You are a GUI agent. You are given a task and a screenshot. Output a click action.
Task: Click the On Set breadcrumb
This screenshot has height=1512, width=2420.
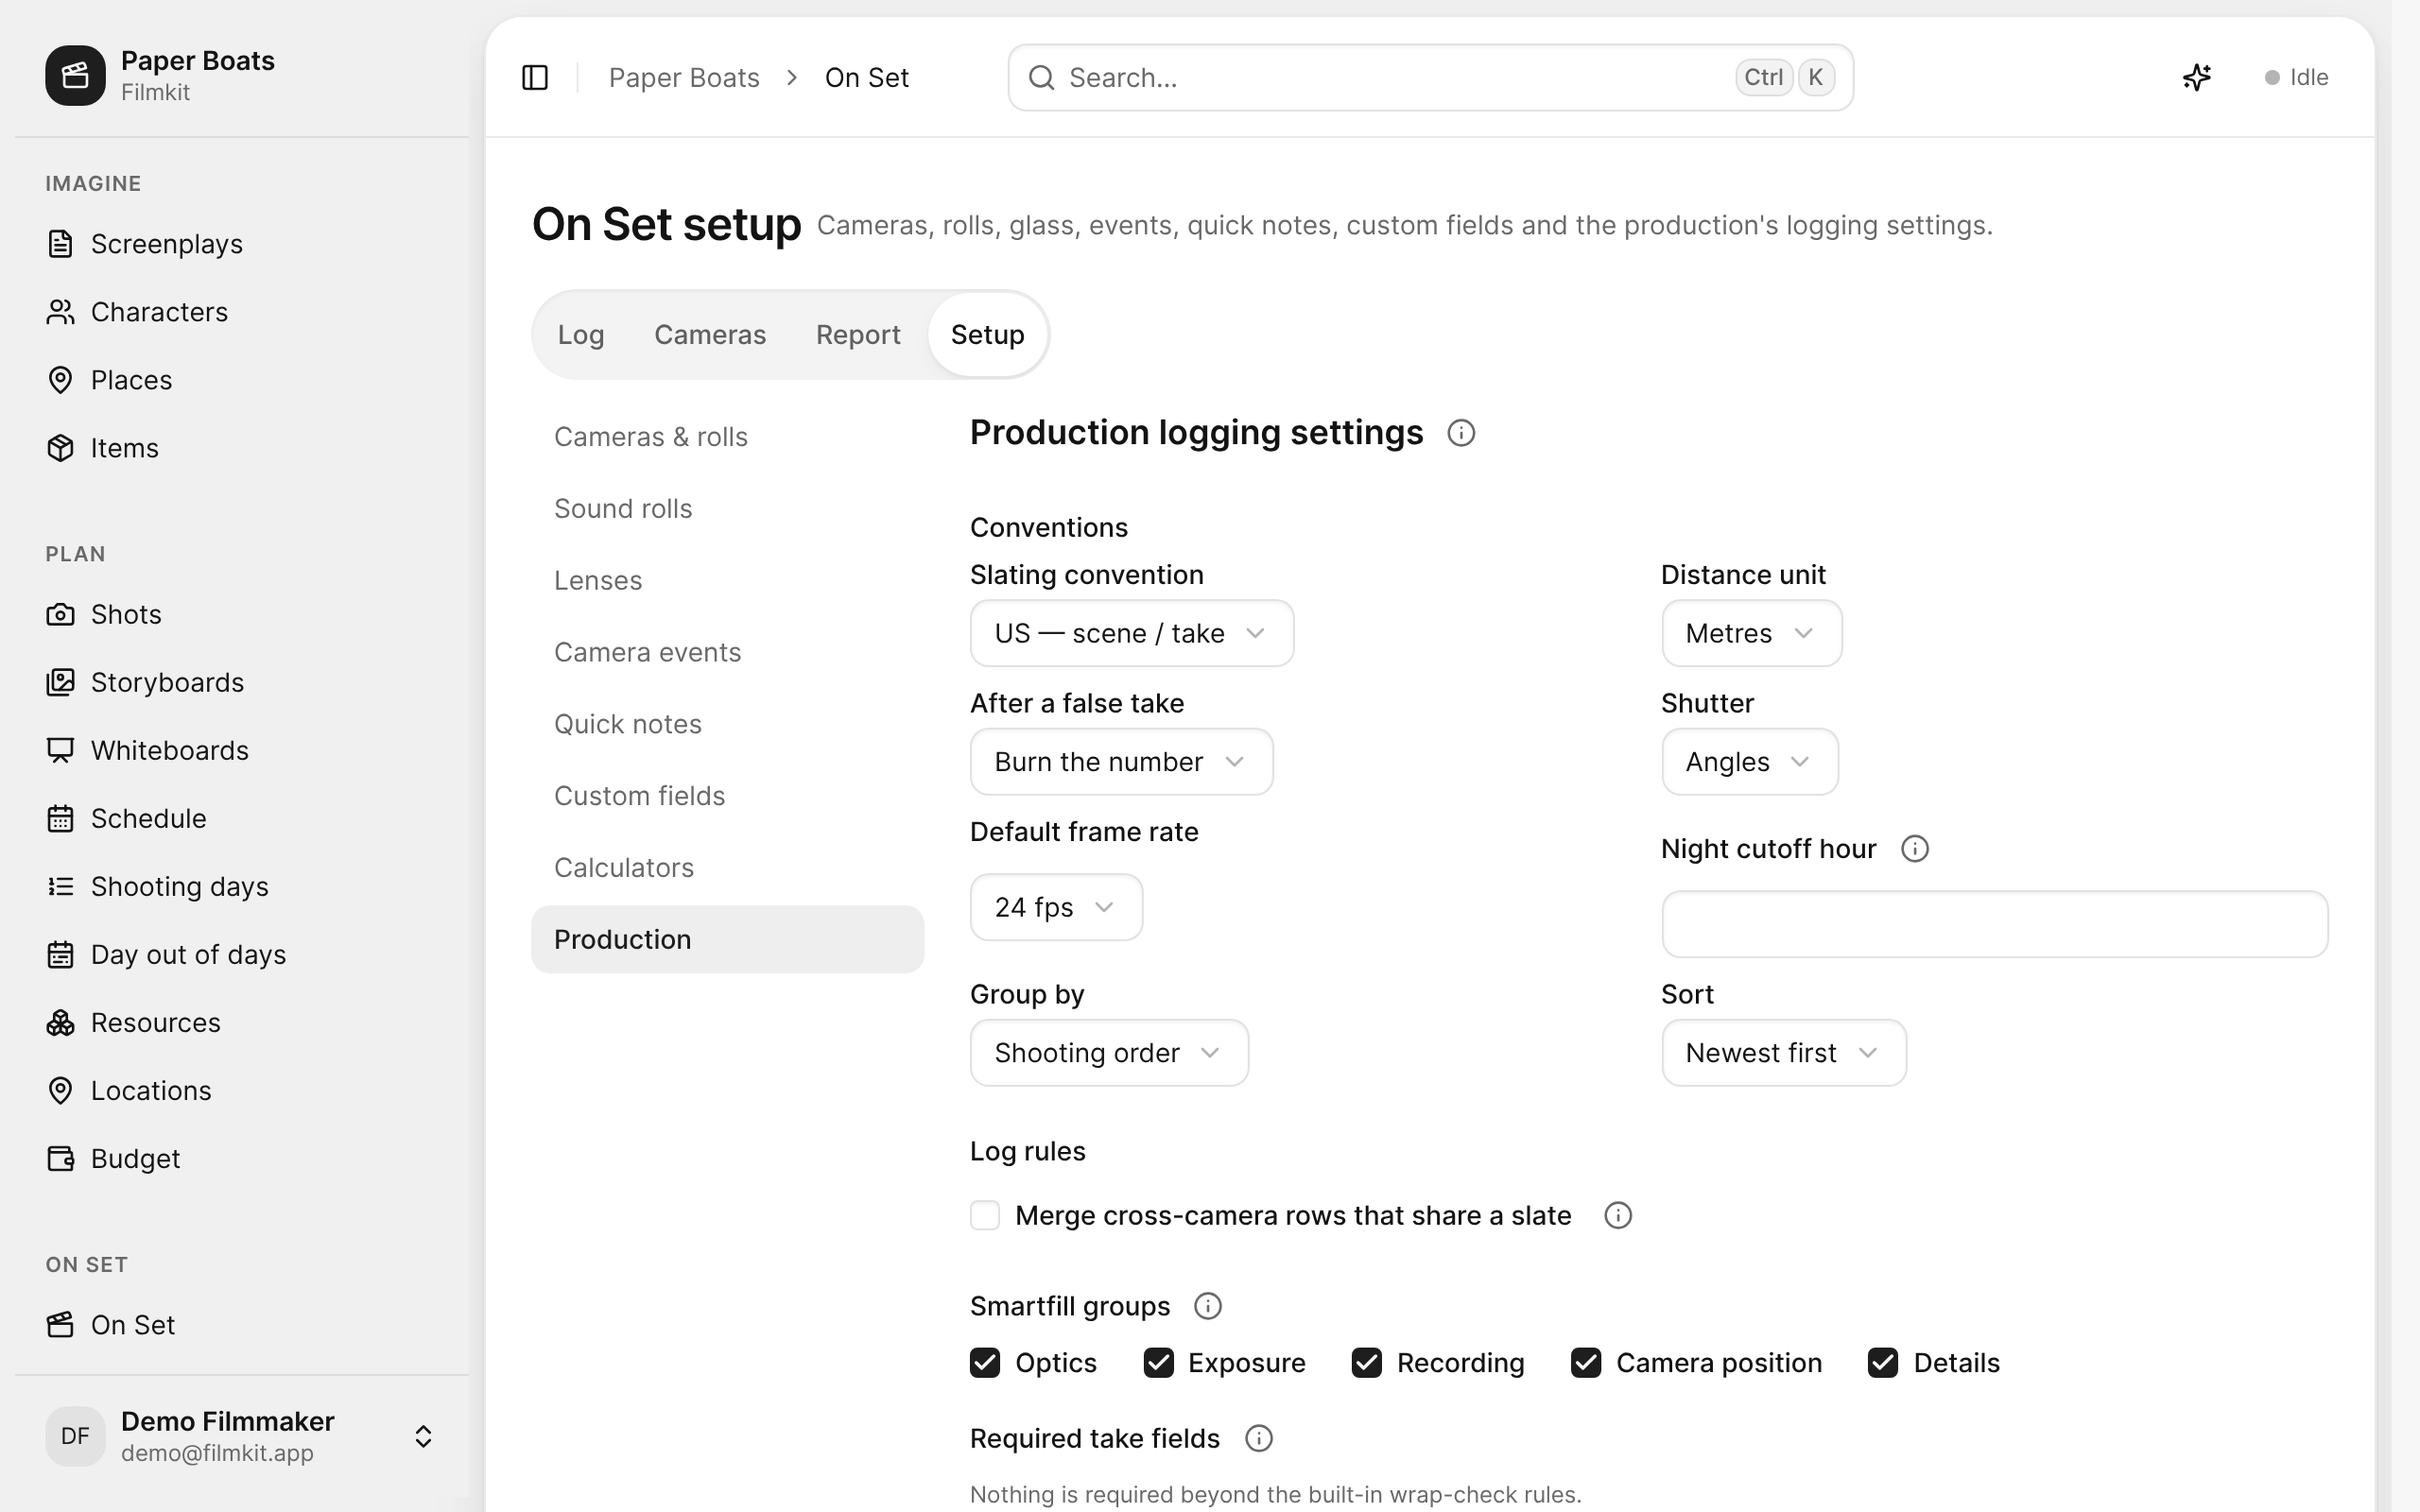pos(866,77)
